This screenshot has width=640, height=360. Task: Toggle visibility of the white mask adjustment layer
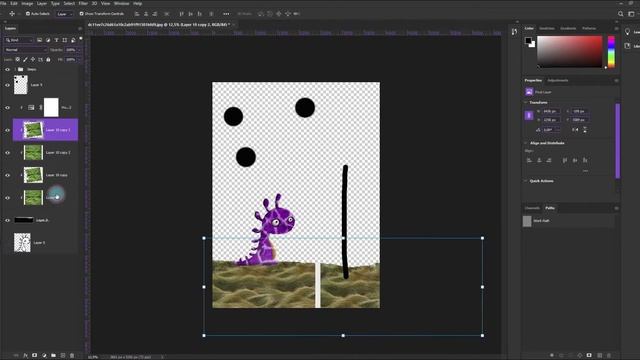[x=7, y=108]
